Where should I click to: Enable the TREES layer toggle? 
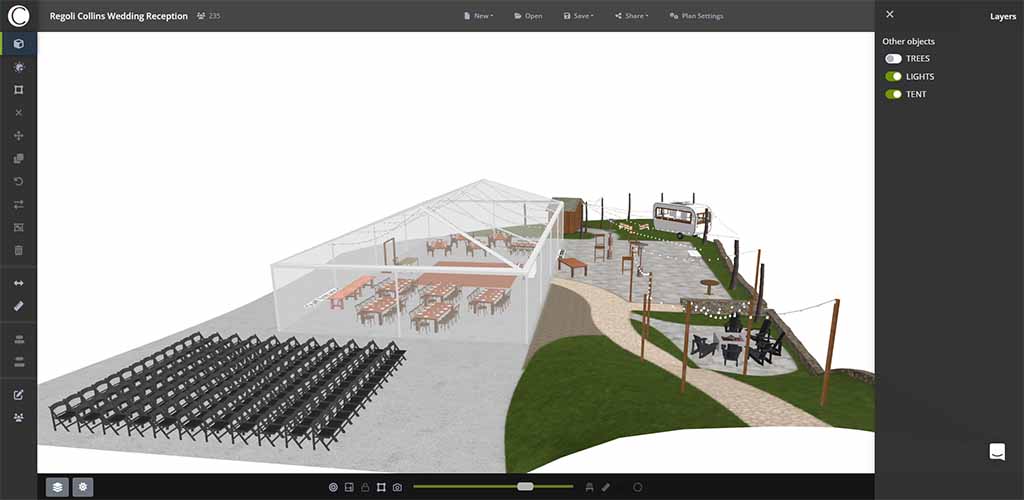893,59
